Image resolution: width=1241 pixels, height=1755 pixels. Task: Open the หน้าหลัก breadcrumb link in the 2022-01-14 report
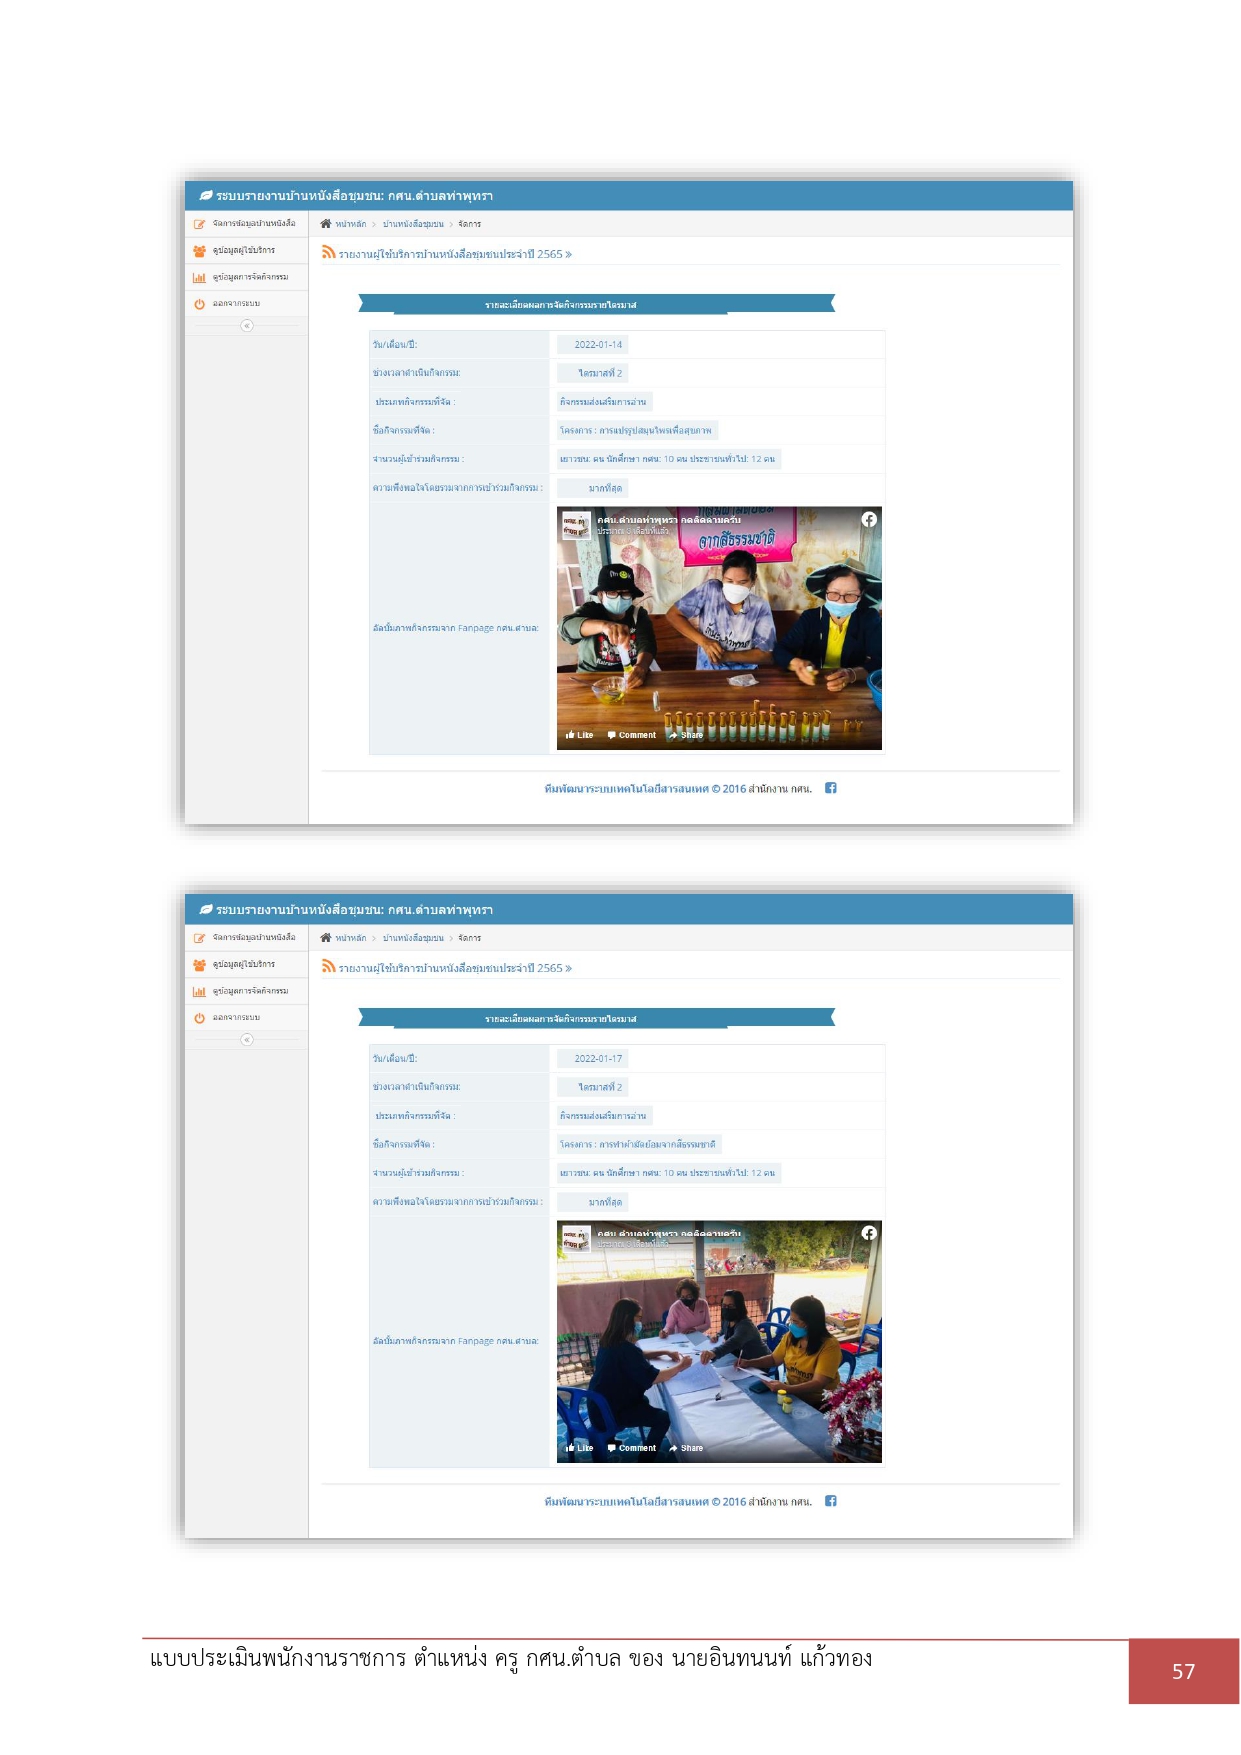[350, 224]
